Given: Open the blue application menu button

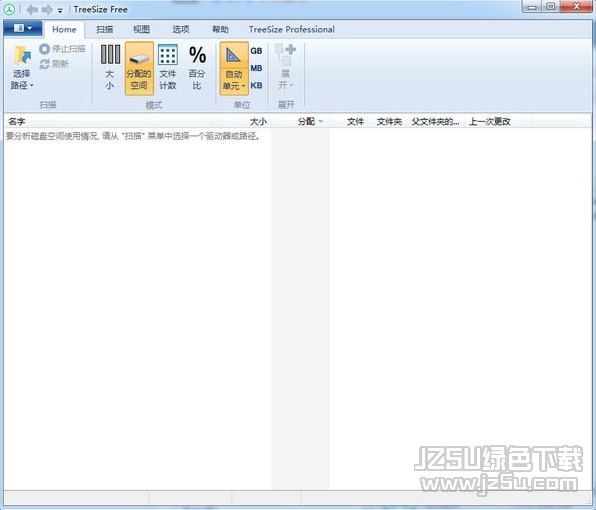Looking at the screenshot, I should click(23, 28).
